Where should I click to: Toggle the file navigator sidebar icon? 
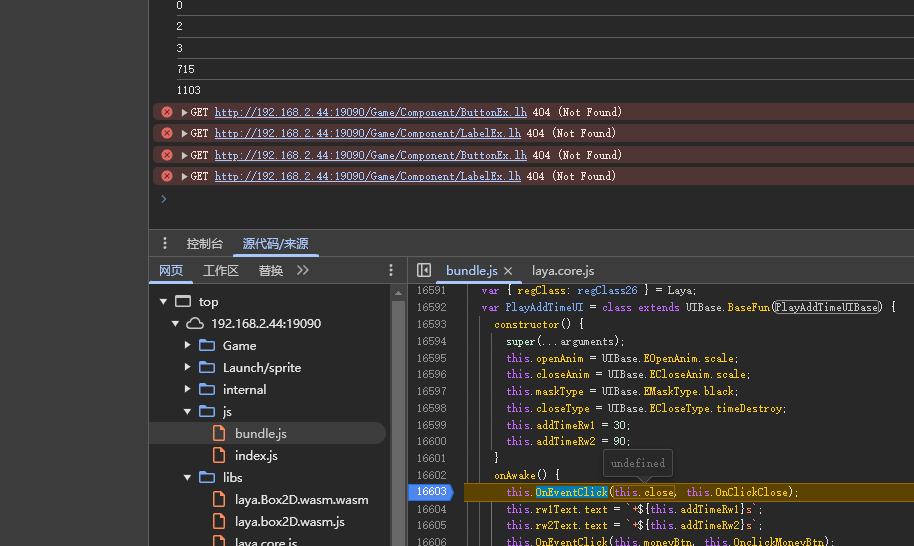click(x=424, y=271)
